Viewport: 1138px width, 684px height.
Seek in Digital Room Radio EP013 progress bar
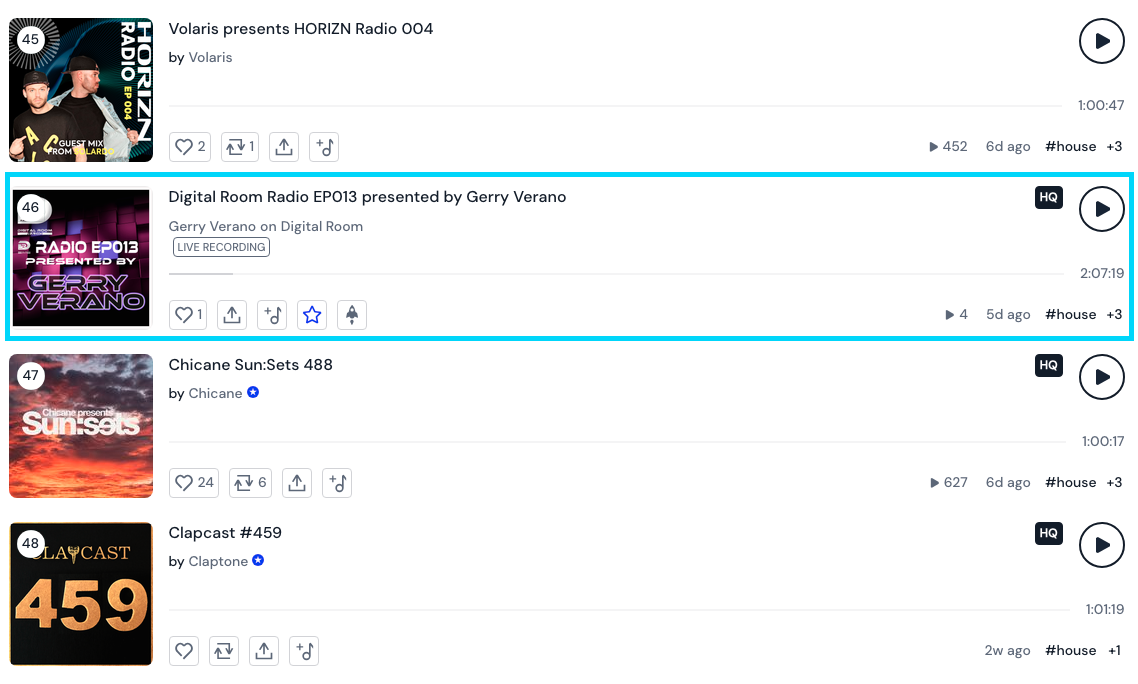coord(617,274)
